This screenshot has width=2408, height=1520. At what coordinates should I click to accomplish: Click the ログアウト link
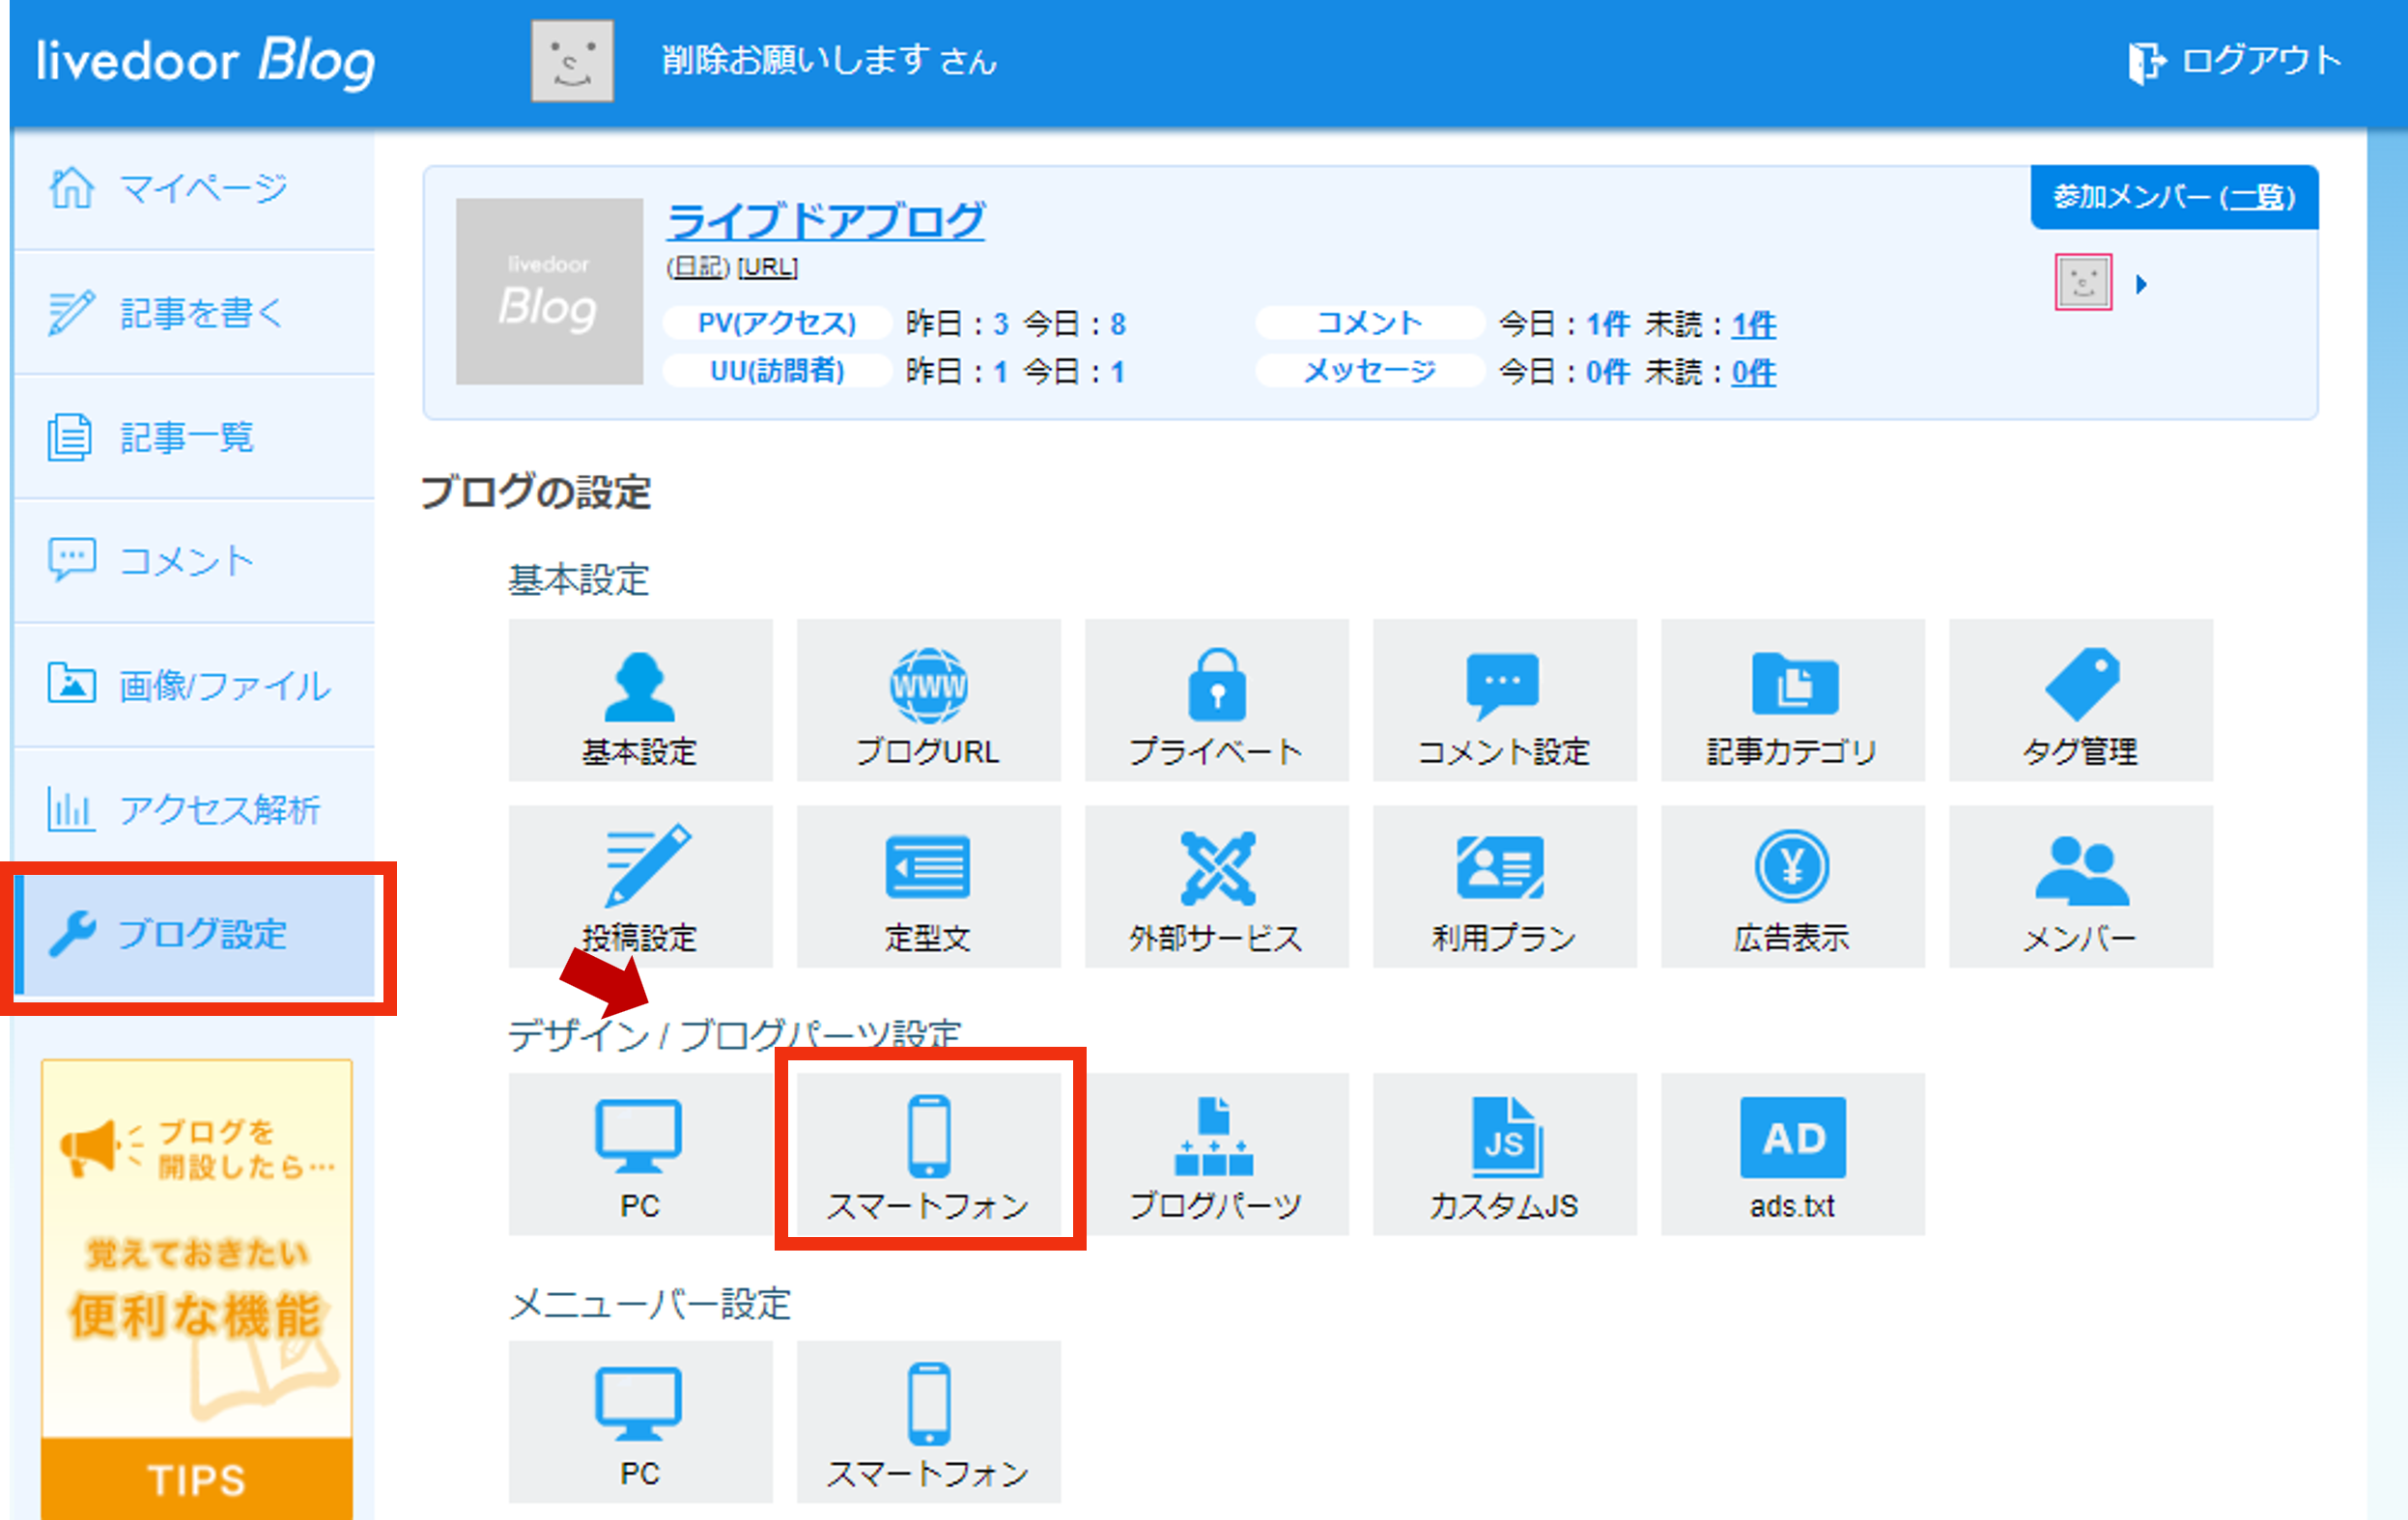(2234, 61)
